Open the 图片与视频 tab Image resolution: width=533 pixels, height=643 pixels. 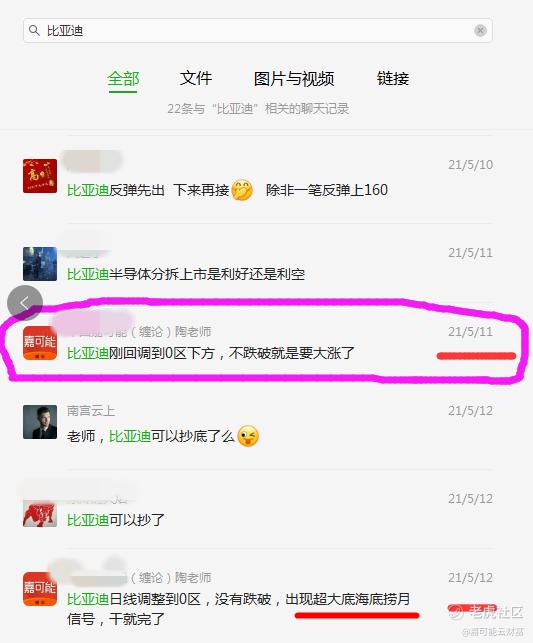click(294, 79)
